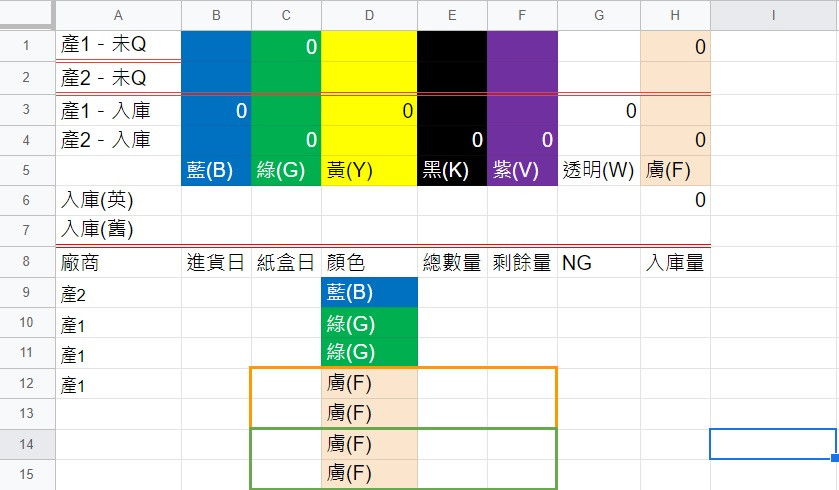
Task: Select the 黃(Y) yellow label cell
Action: click(x=369, y=171)
